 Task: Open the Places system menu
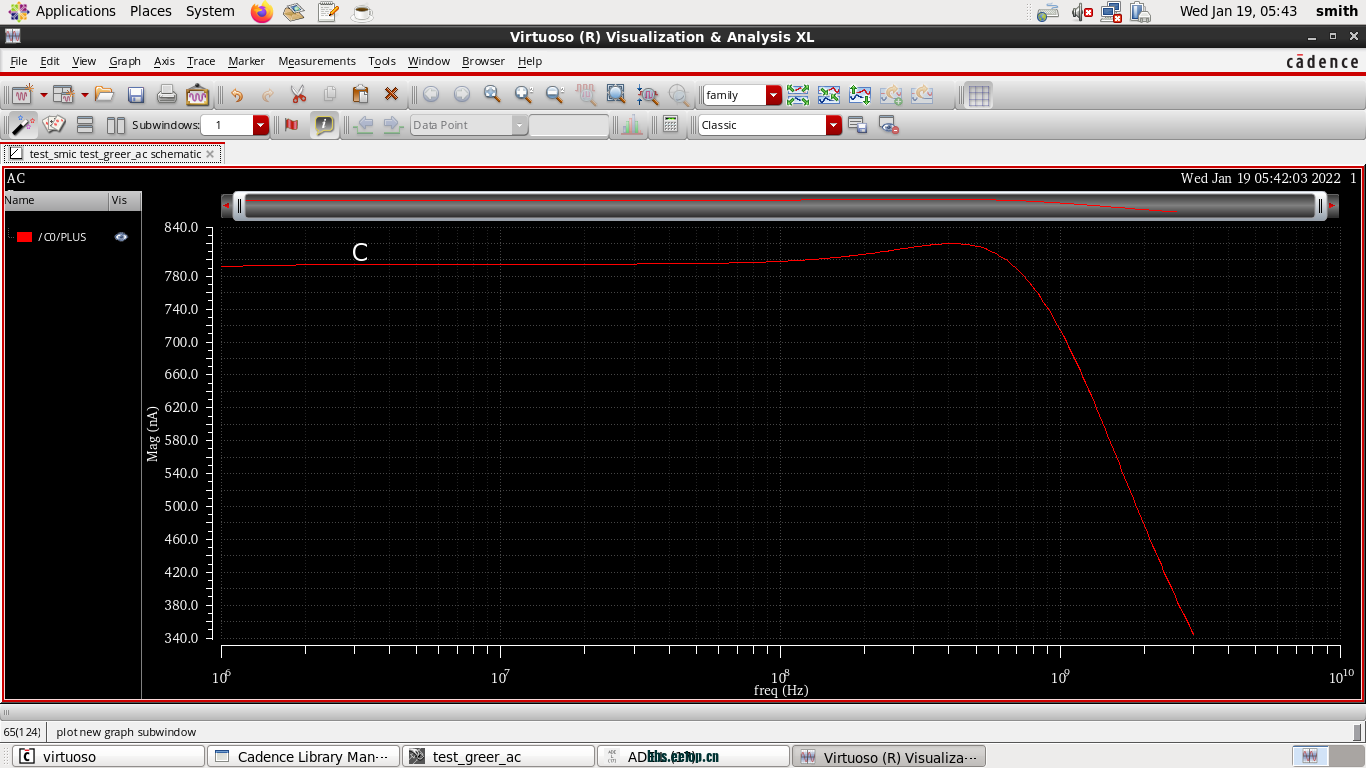[150, 11]
